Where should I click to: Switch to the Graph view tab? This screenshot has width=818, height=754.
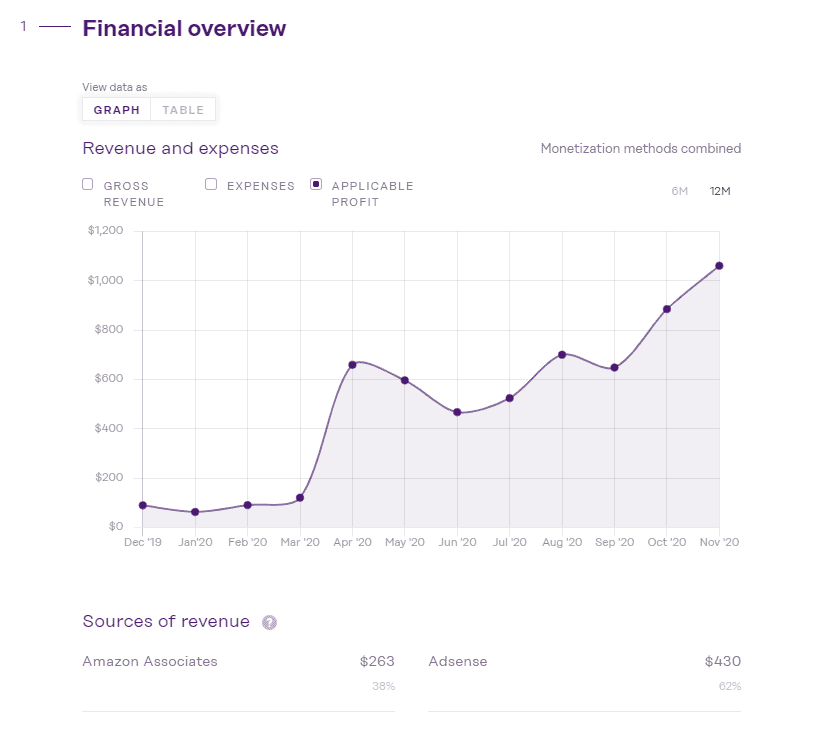[116, 110]
